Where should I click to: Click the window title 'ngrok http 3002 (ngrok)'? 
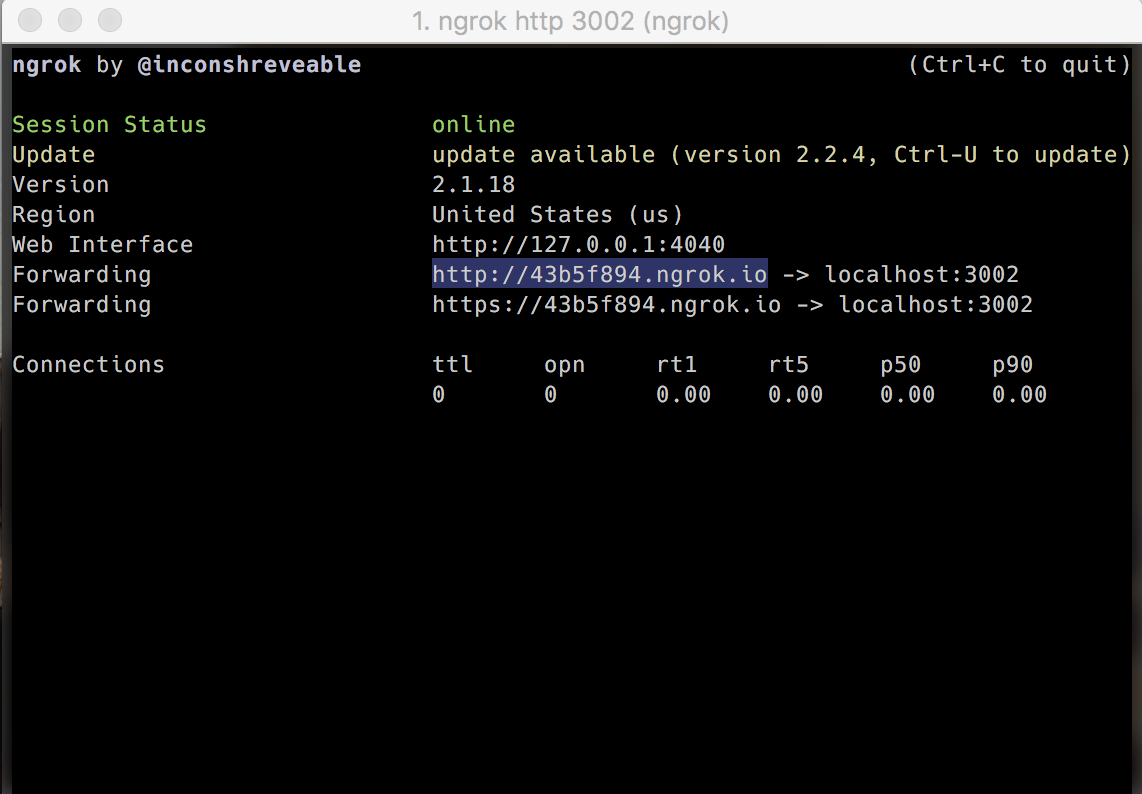pos(570,21)
